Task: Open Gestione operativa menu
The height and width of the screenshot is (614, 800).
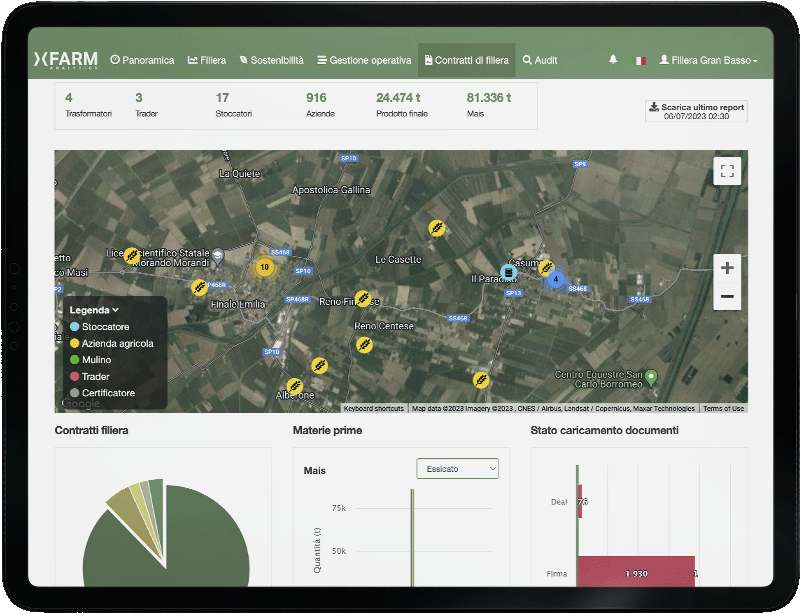Action: [x=364, y=61]
